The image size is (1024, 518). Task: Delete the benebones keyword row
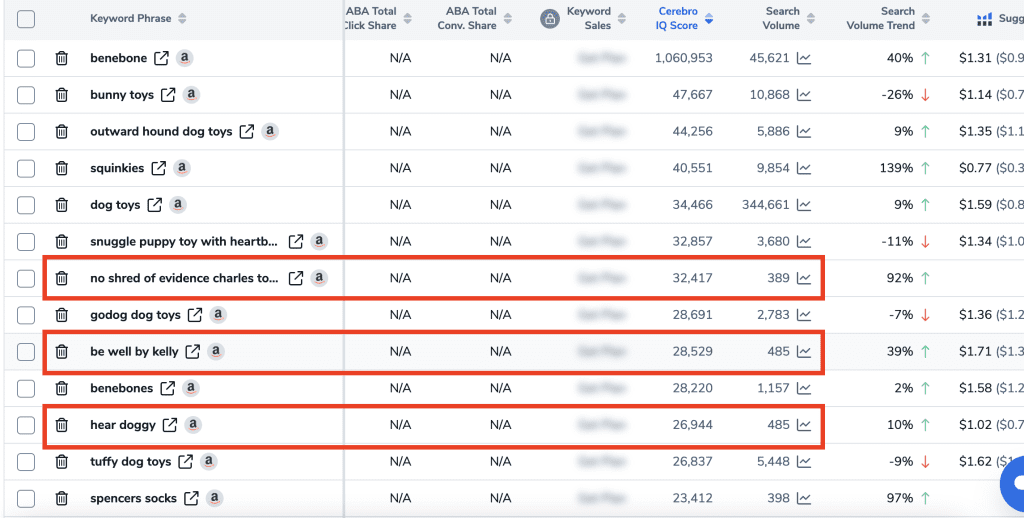click(61, 388)
